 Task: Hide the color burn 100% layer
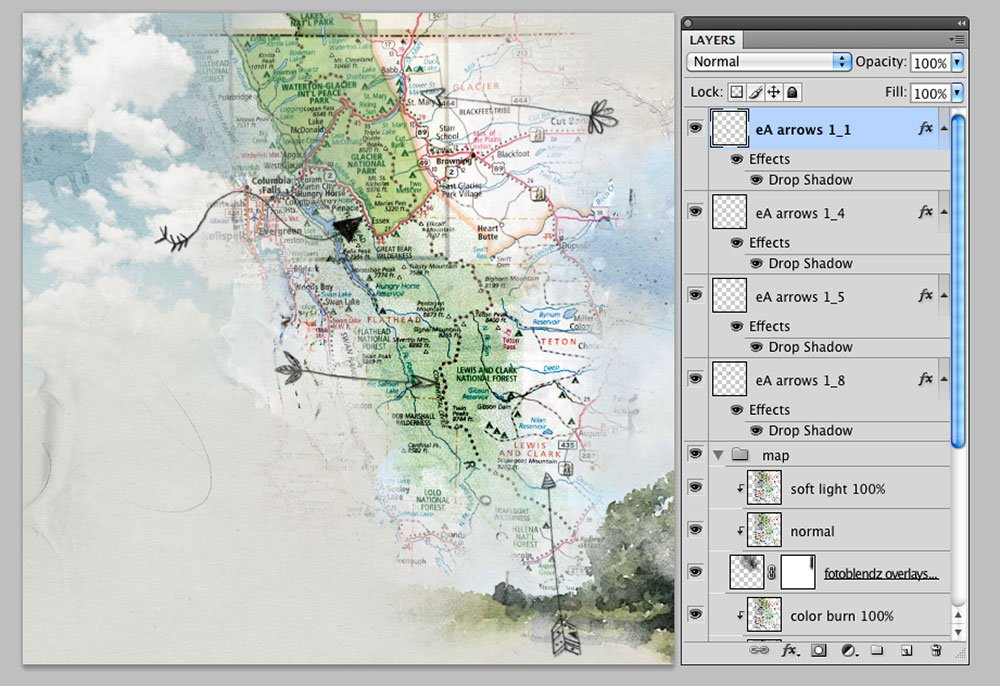click(x=695, y=614)
